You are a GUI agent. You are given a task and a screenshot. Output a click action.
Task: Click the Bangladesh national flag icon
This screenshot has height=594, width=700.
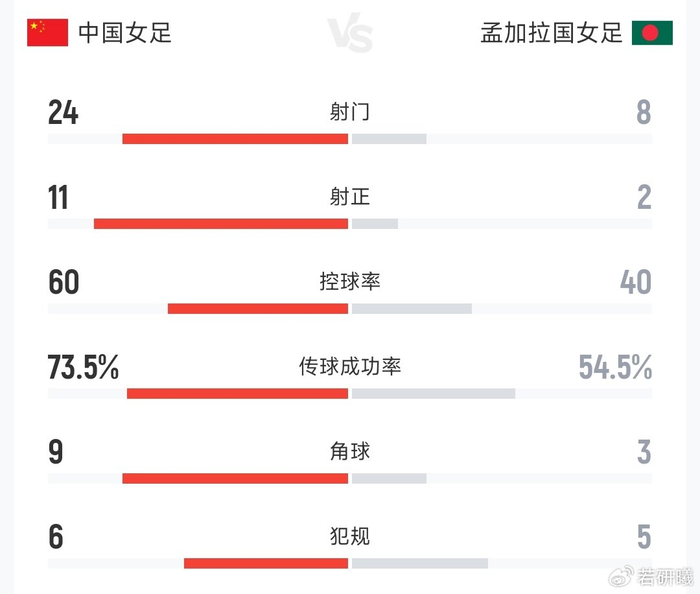pos(651,33)
